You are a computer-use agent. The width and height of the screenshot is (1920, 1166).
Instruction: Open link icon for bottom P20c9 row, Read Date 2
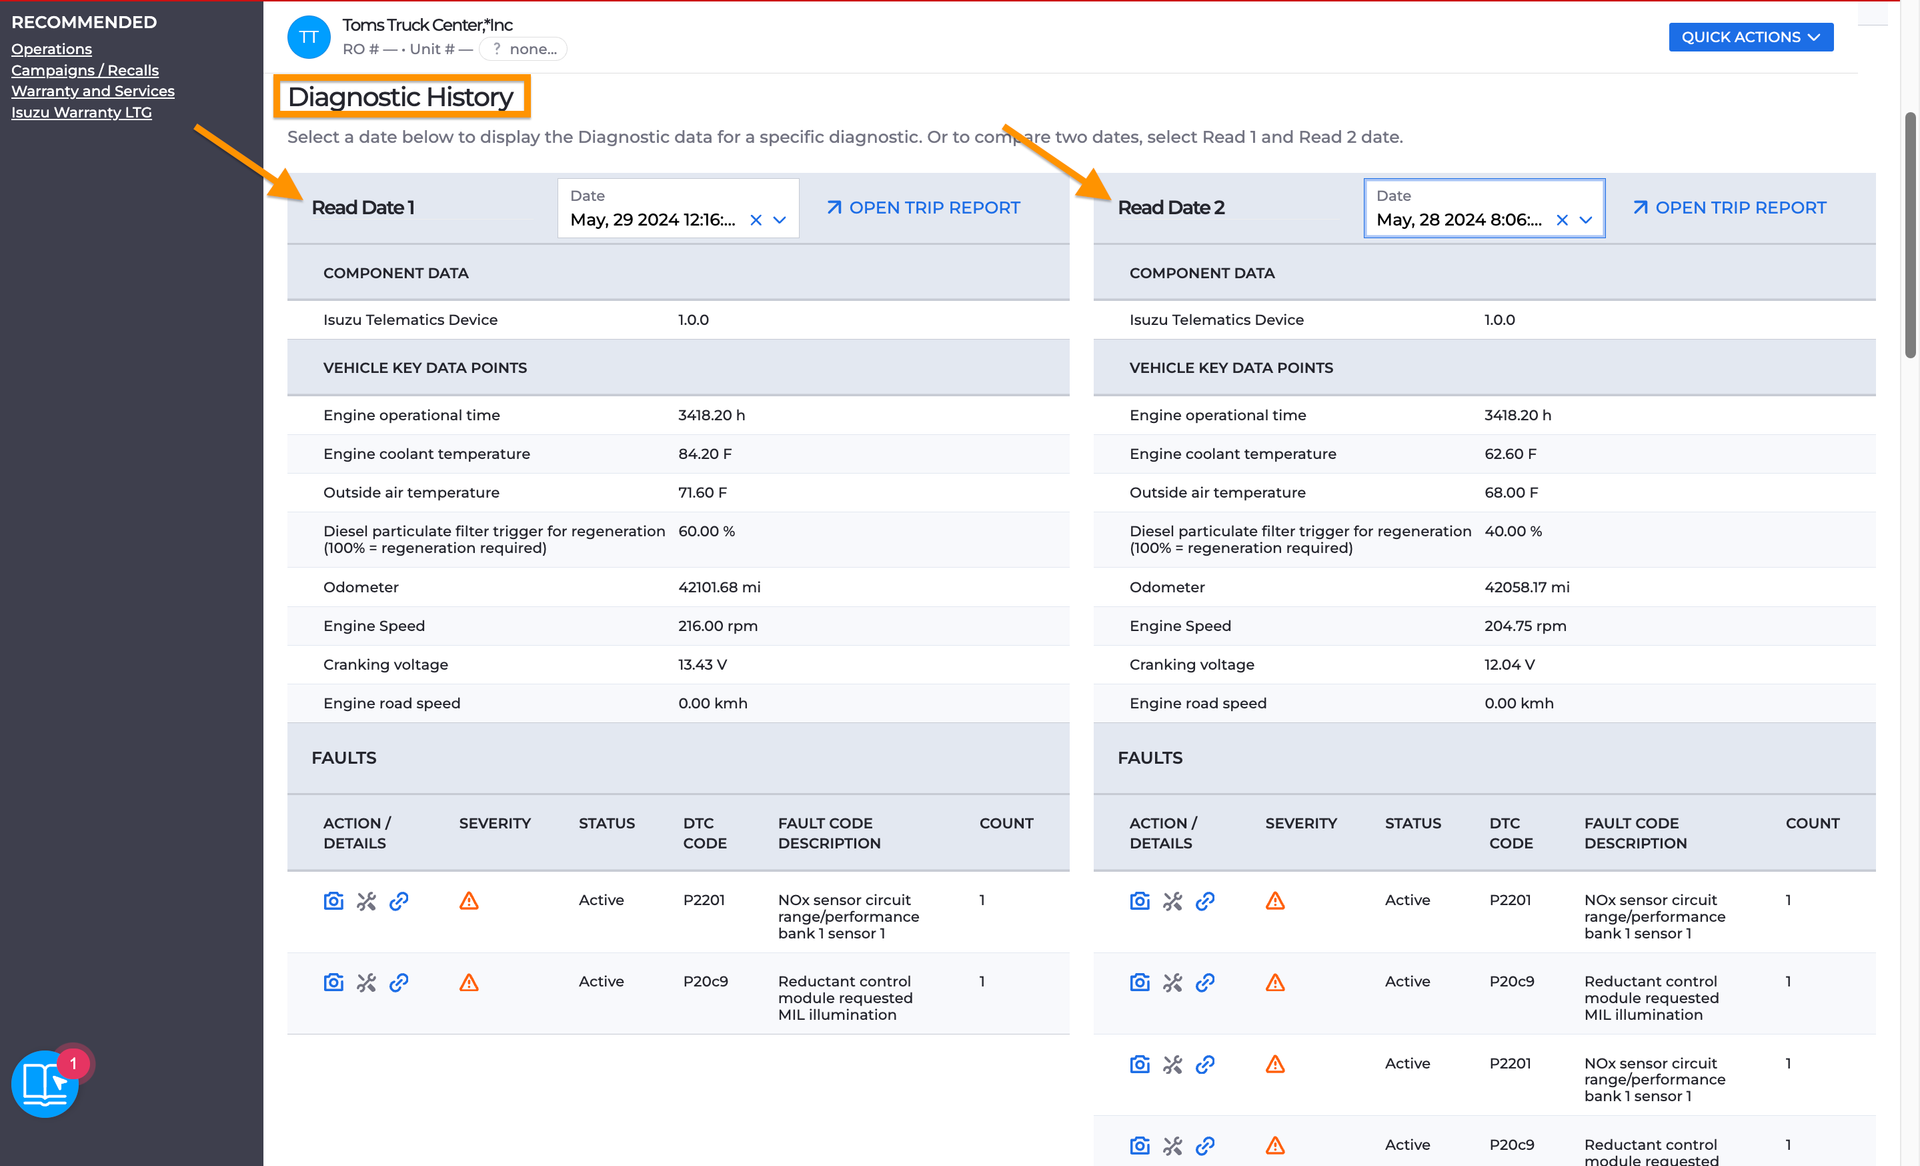pos(1205,1146)
